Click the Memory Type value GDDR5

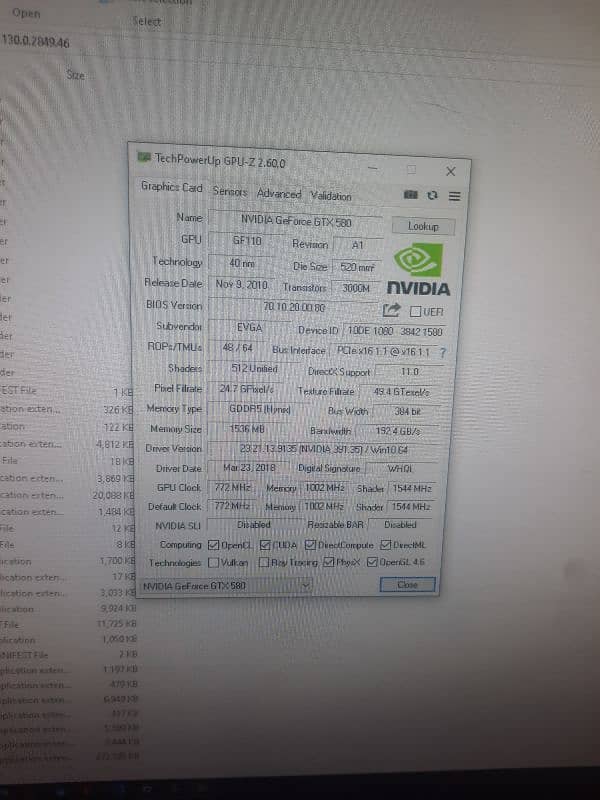click(x=259, y=409)
